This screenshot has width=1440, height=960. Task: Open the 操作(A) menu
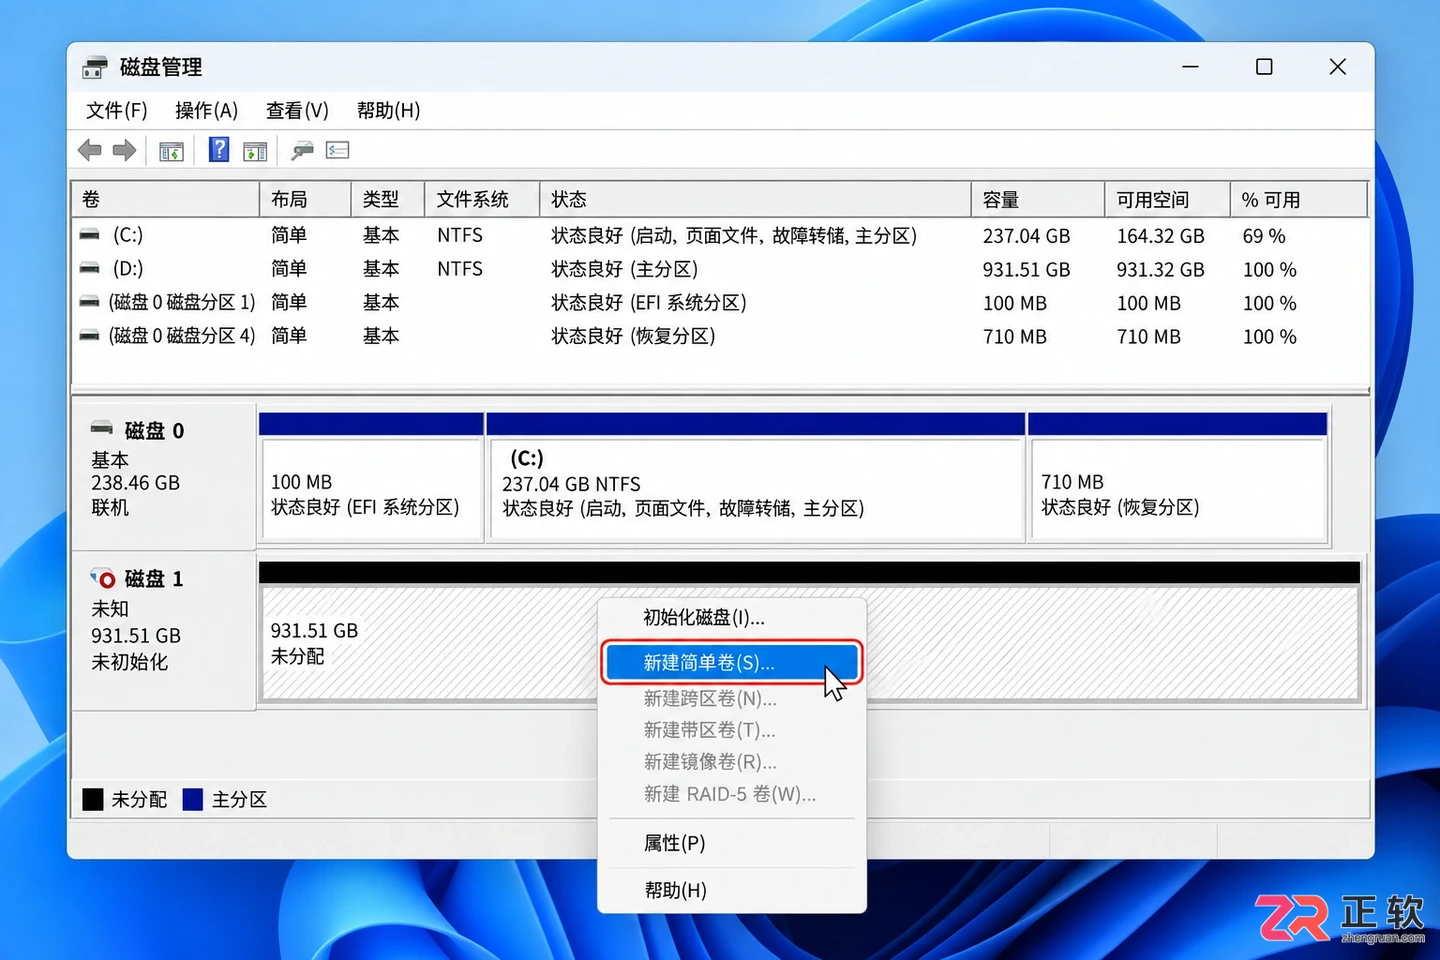point(206,111)
